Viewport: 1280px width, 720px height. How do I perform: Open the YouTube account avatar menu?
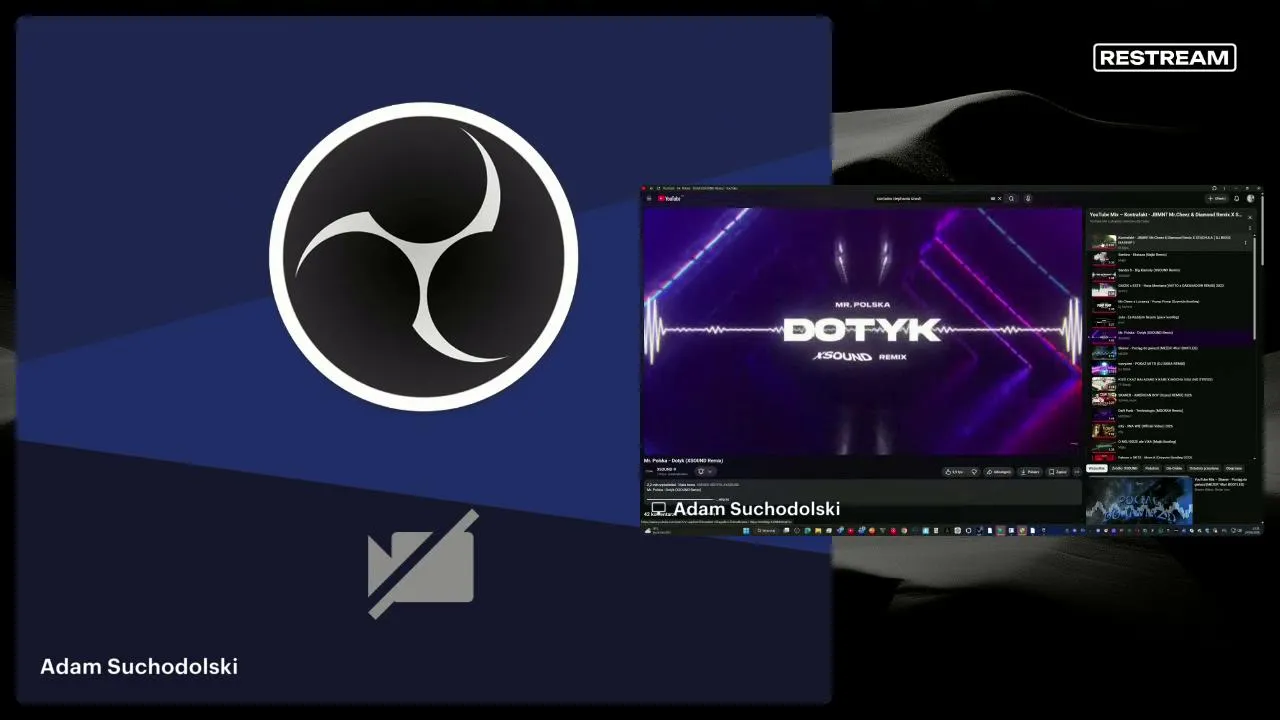pyautogui.click(x=1250, y=198)
